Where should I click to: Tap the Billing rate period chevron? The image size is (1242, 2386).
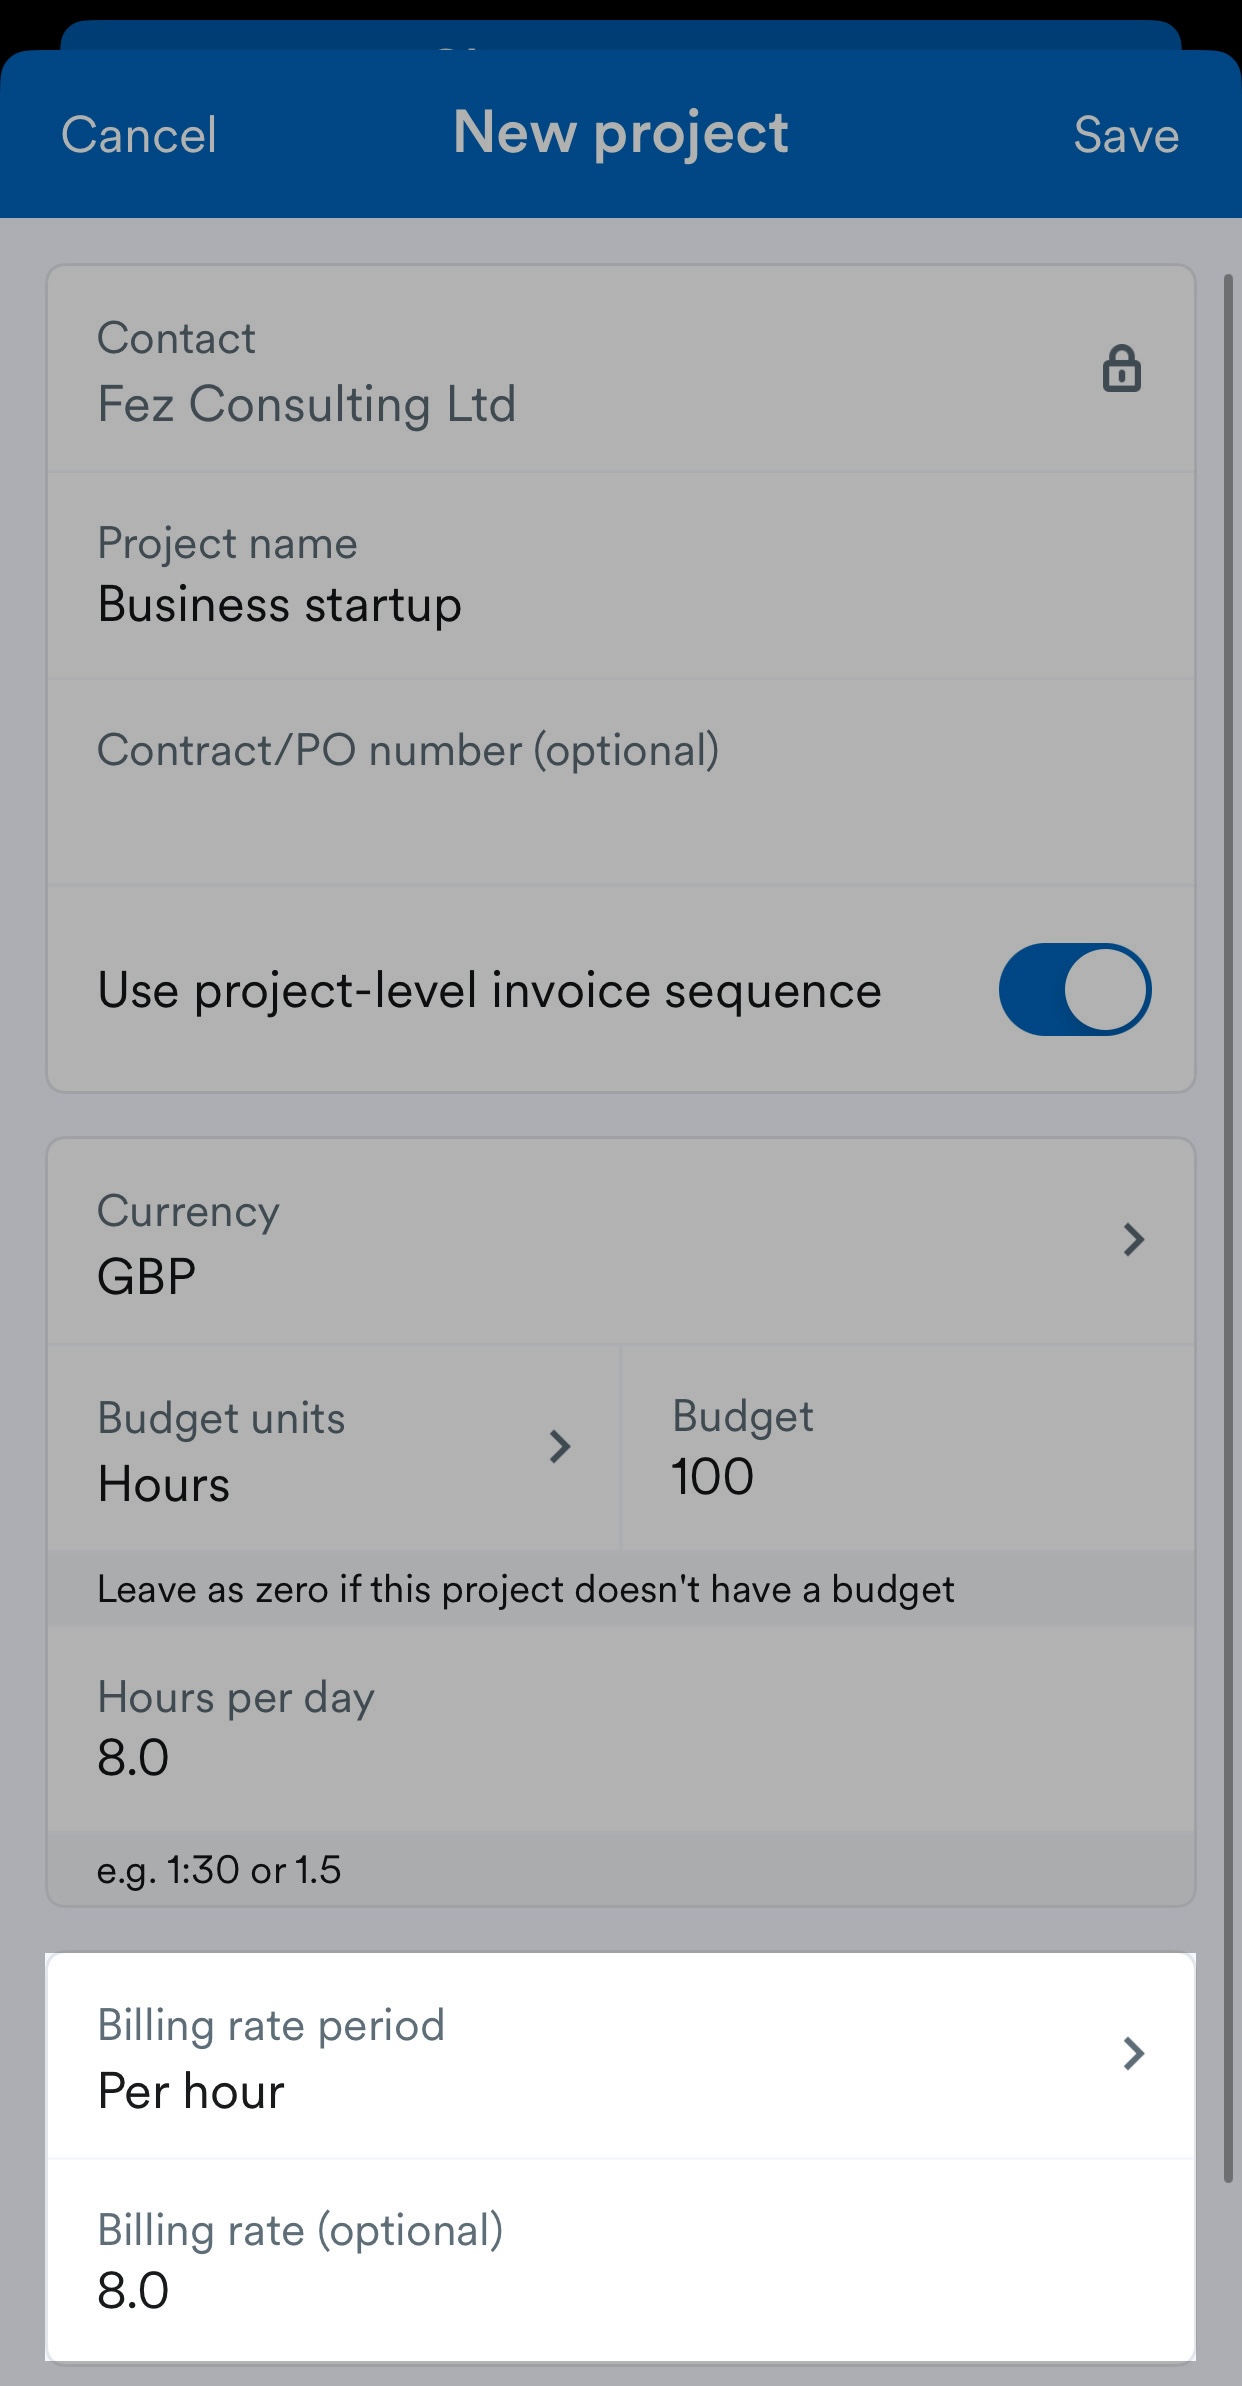click(x=1133, y=2054)
